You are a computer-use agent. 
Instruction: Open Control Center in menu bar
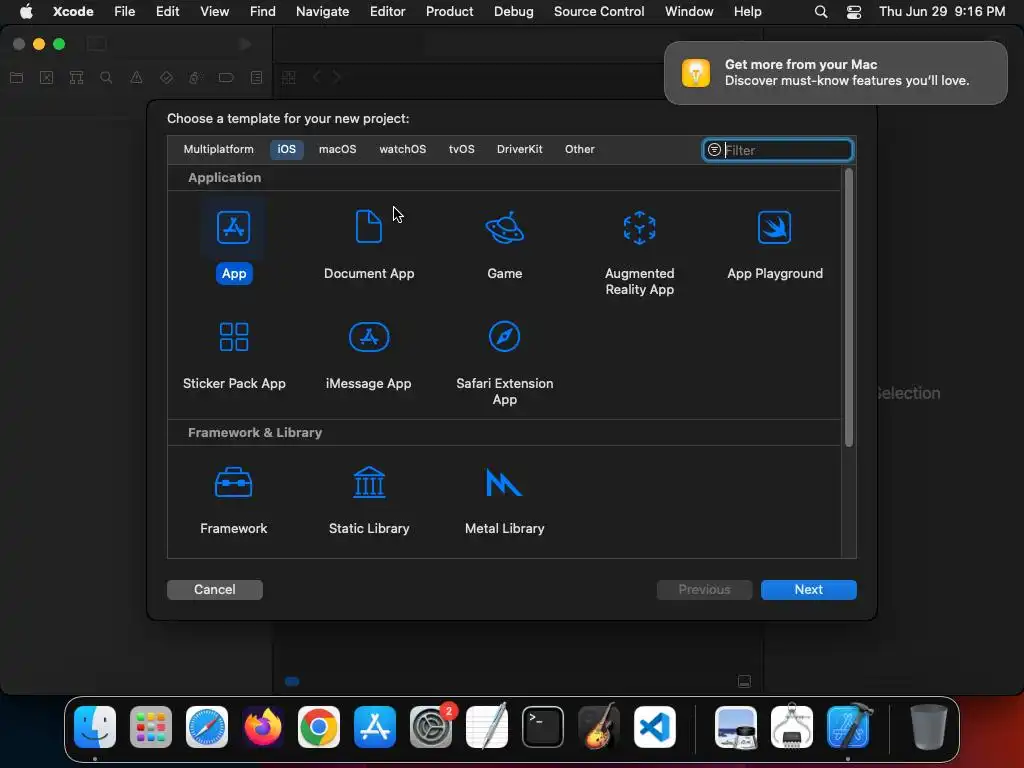coord(854,11)
